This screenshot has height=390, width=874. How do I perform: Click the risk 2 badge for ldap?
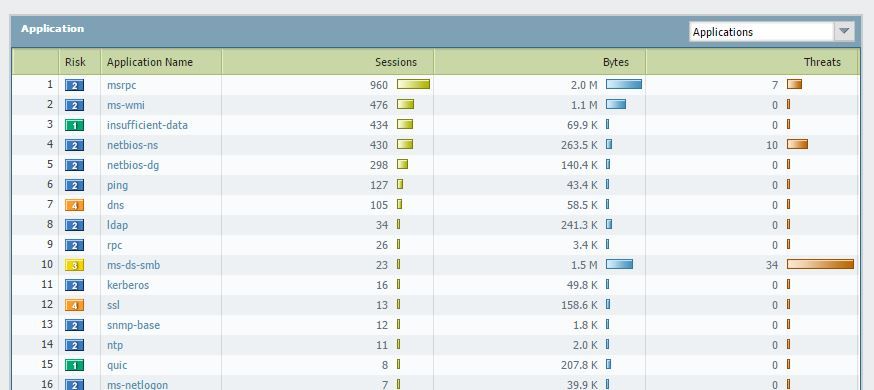74,225
